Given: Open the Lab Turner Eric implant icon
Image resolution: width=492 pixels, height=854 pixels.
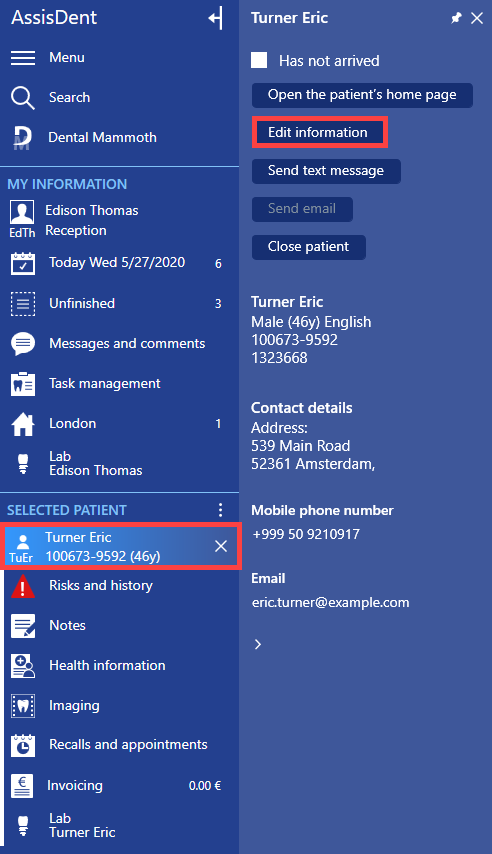Looking at the screenshot, I should point(23,826).
